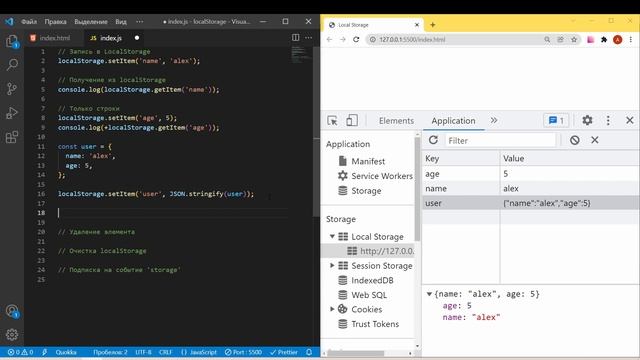Close the Local Storage browser tab
The height and width of the screenshot is (360, 640).
pos(417,25)
